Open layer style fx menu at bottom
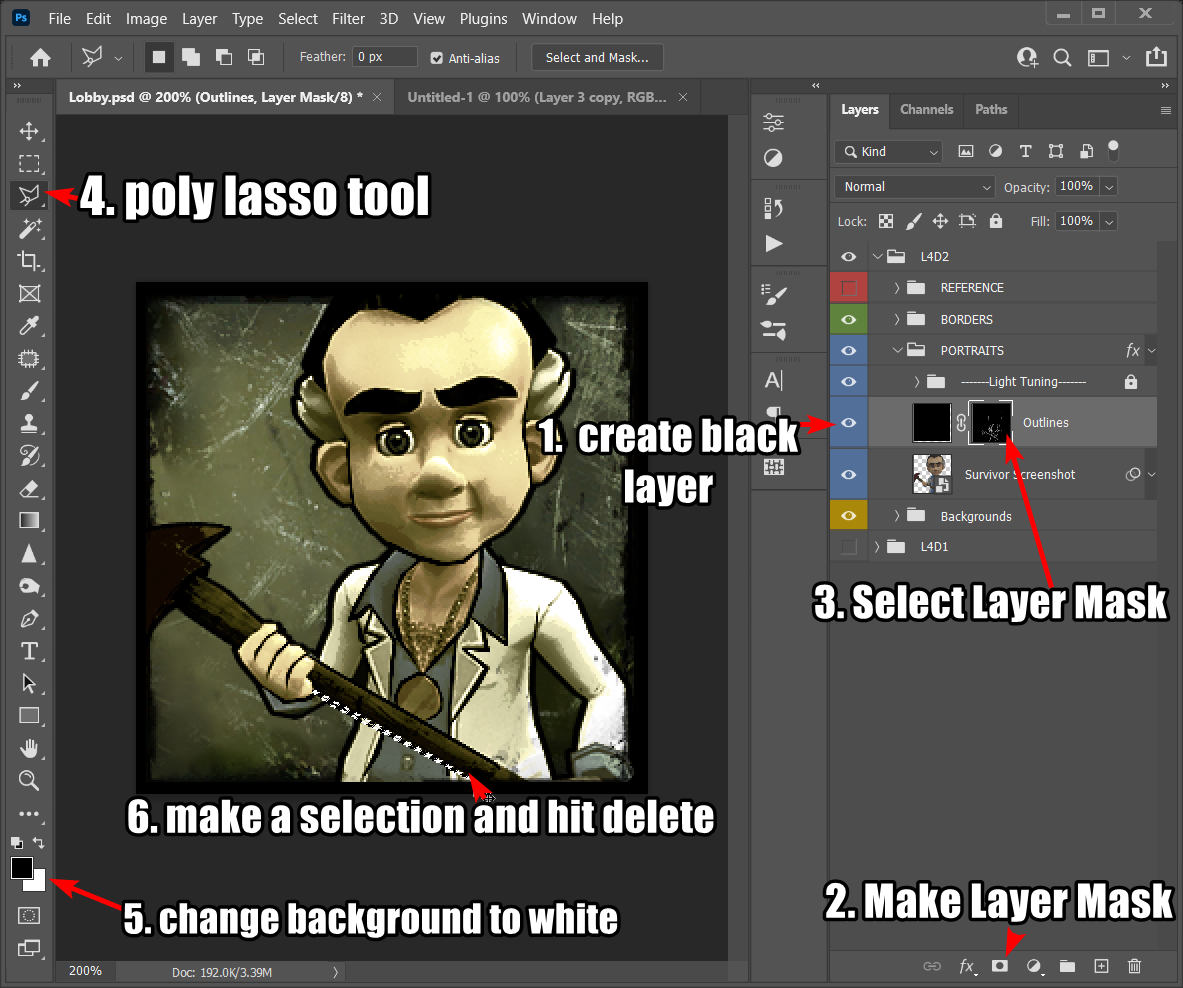The image size is (1183, 988). tap(966, 966)
